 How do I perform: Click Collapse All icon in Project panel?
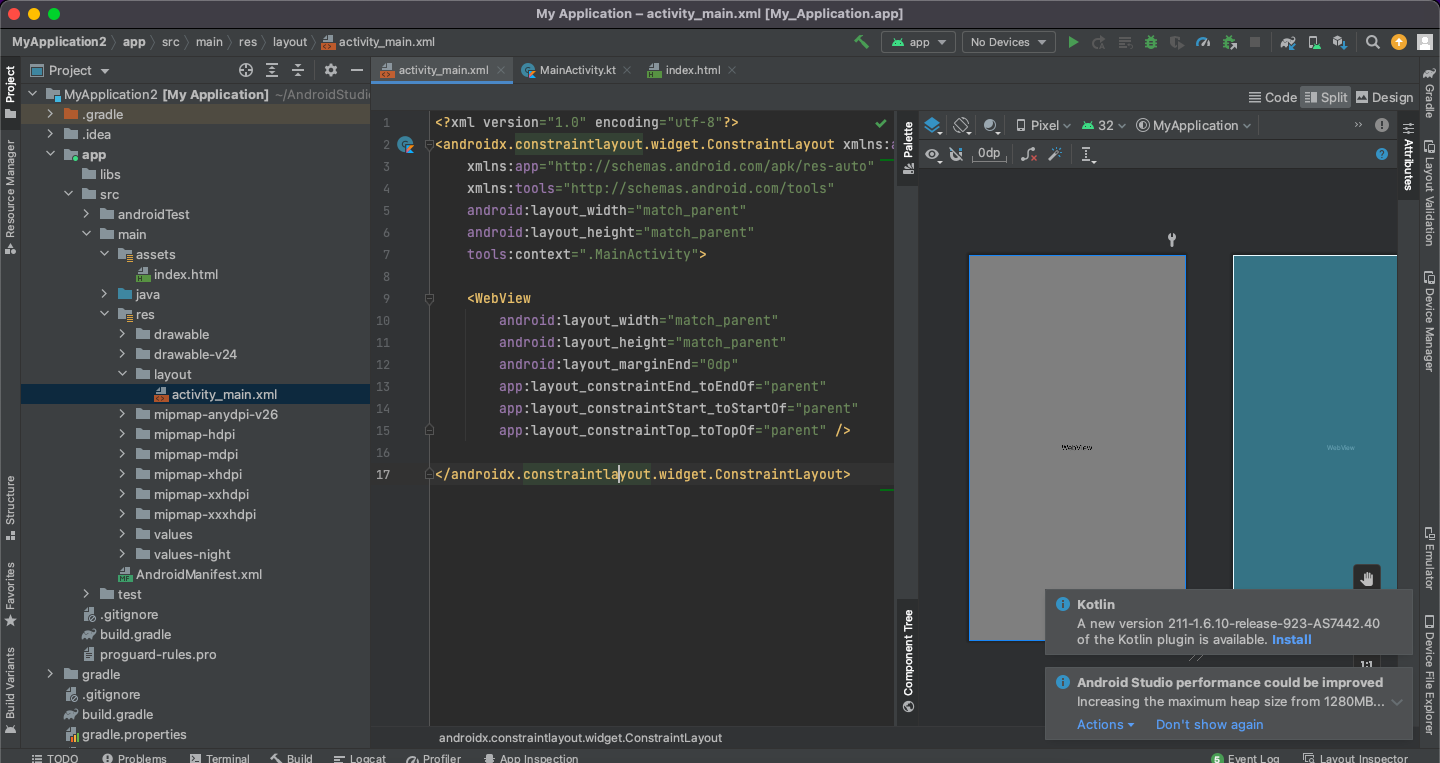pyautogui.click(x=298, y=70)
